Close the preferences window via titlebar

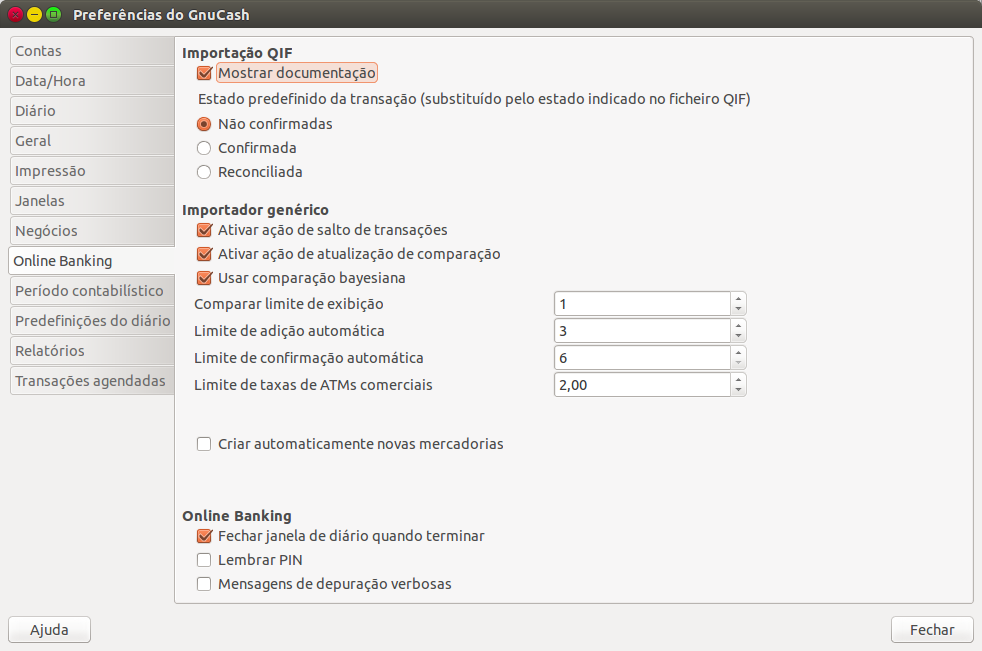click(x=15, y=15)
